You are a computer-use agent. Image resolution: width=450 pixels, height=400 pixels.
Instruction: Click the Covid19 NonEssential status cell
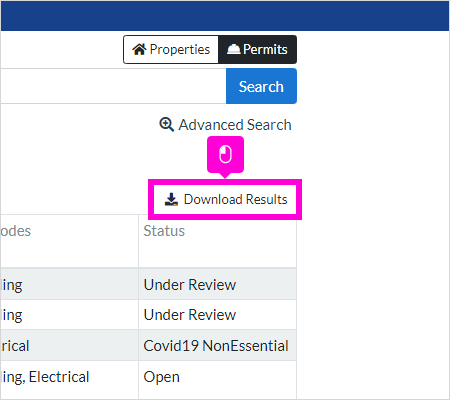click(x=217, y=346)
